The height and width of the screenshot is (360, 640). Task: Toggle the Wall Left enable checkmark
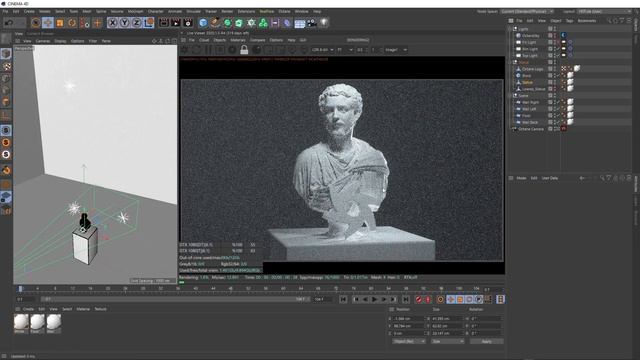558,109
